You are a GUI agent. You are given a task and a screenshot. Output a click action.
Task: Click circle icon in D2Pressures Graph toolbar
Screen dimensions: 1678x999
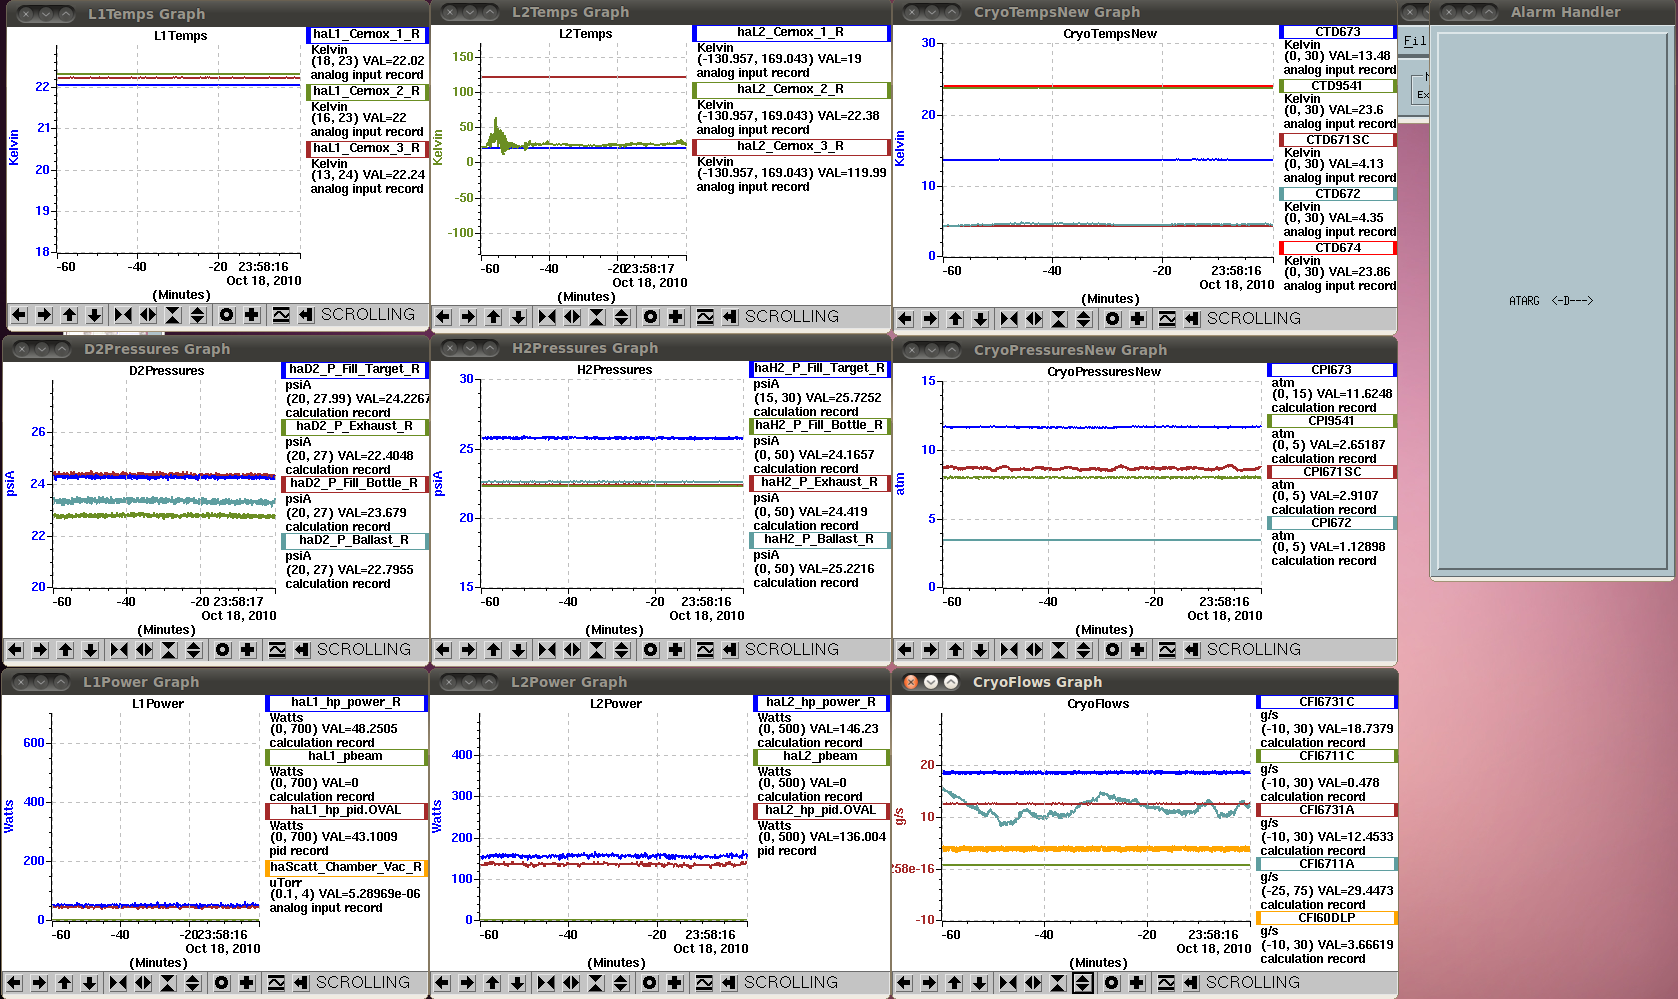coord(223,650)
